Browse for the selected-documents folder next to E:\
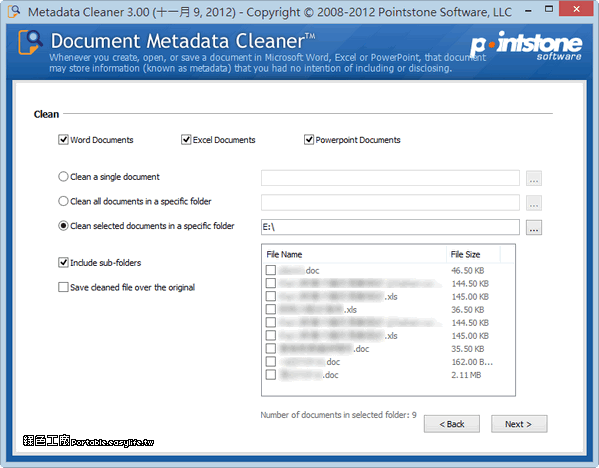599x468 pixels. point(534,228)
